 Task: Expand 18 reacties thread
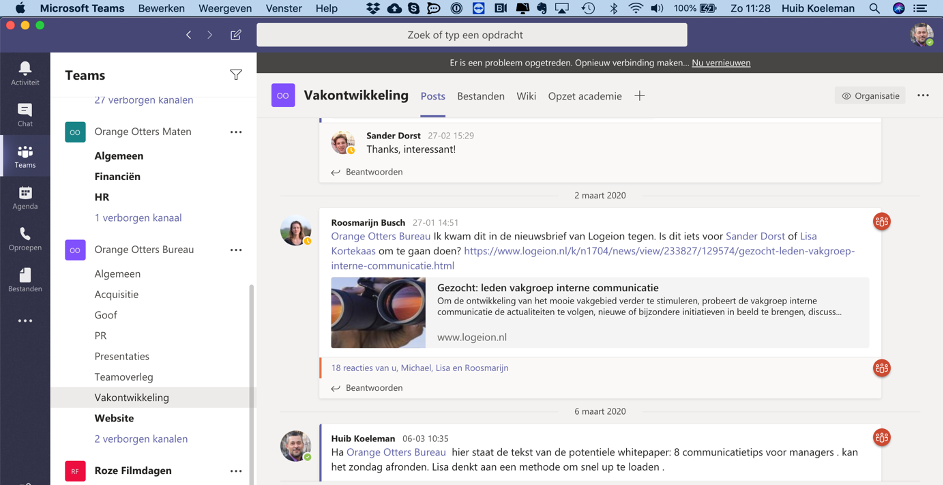click(420, 368)
